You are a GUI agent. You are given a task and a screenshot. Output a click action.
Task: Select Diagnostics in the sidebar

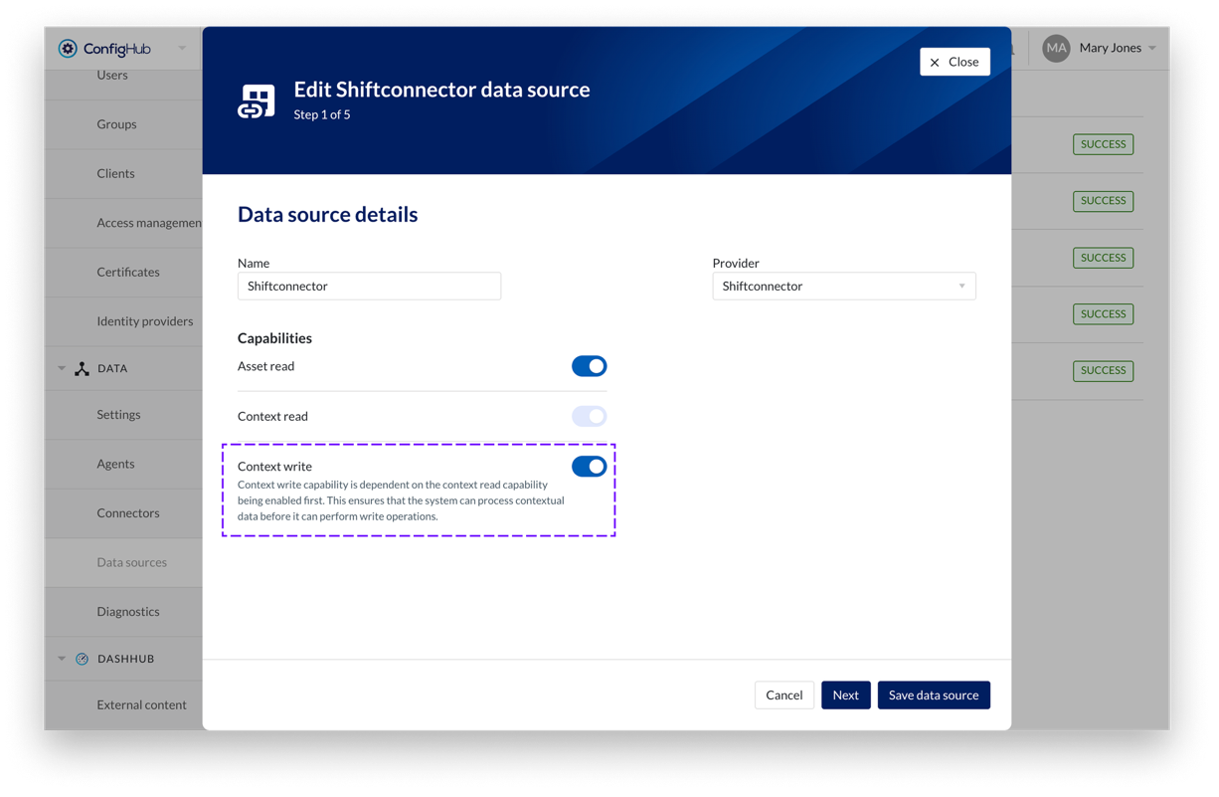[128, 611]
